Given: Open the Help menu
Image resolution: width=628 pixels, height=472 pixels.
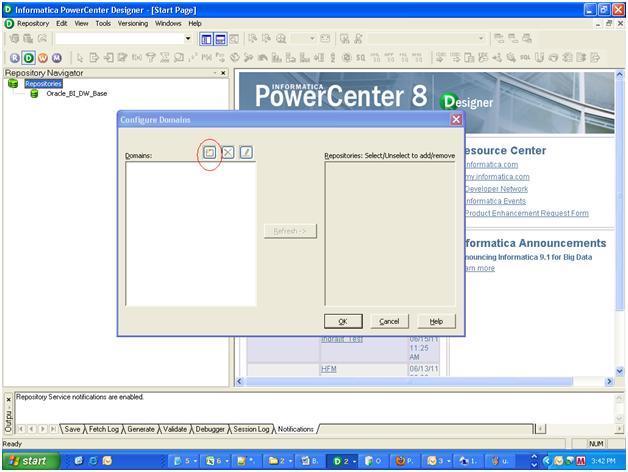Looking at the screenshot, I should [195, 24].
